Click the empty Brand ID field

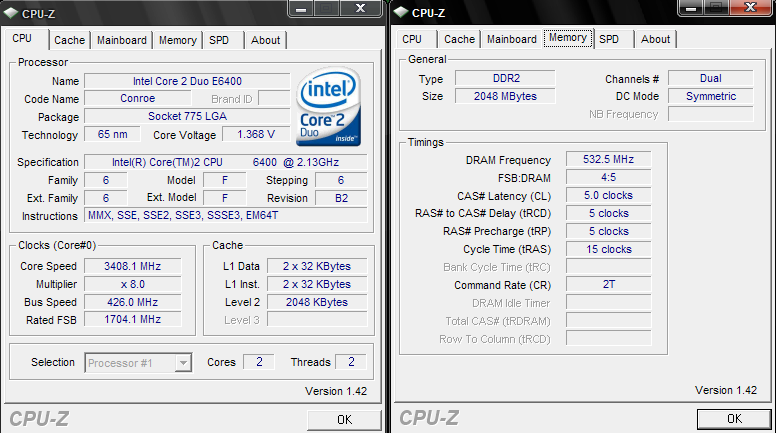tap(274, 98)
